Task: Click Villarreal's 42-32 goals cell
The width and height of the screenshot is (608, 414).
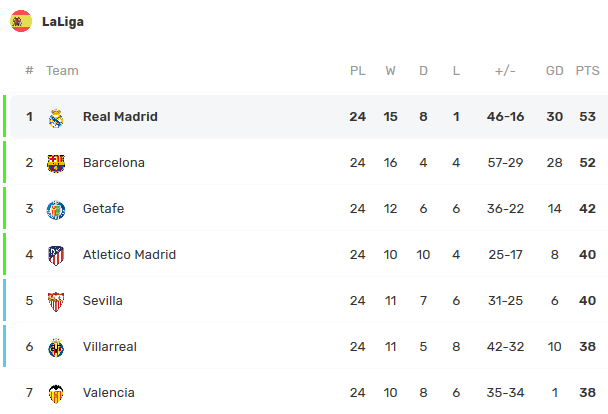Action: point(505,347)
